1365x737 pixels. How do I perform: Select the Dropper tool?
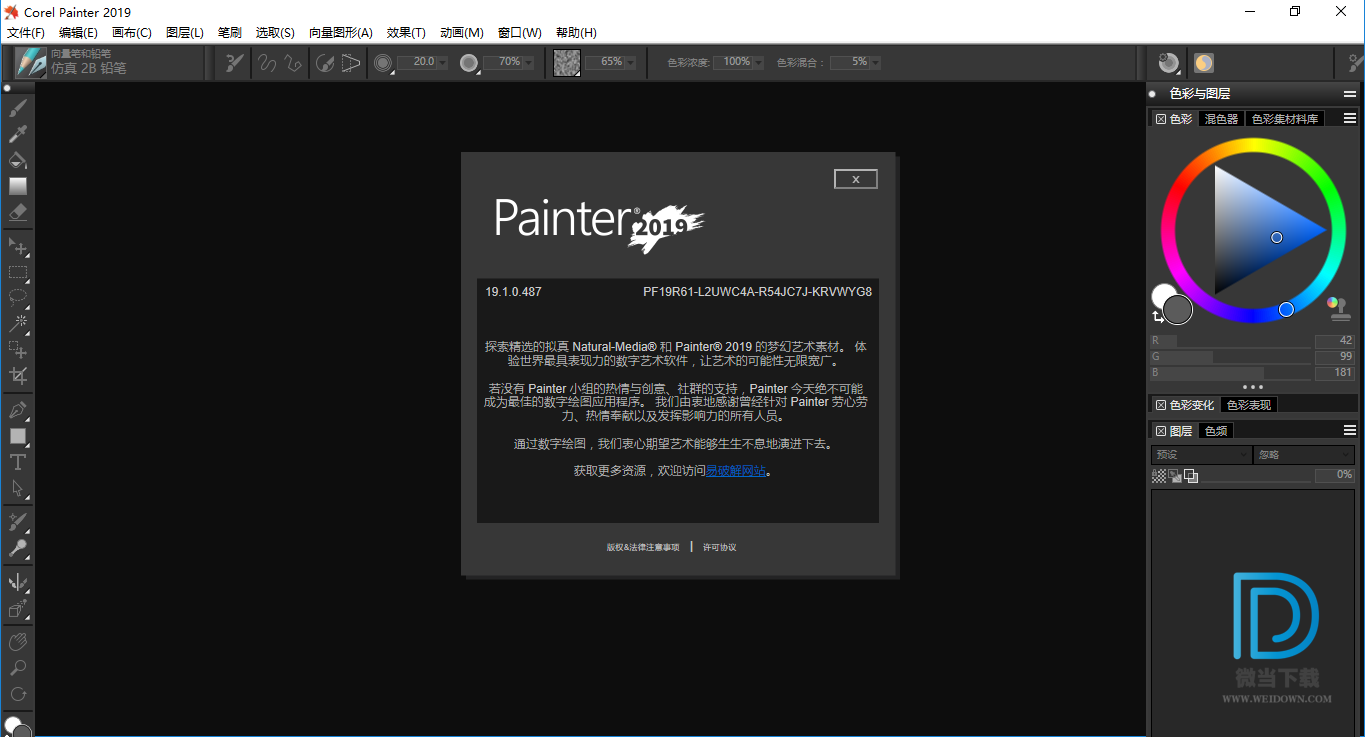coord(17,134)
